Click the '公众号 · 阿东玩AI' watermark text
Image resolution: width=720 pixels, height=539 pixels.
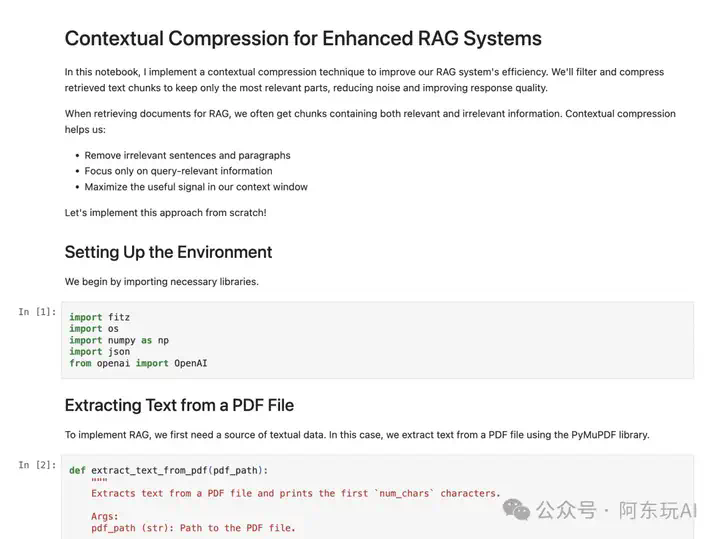point(616,511)
